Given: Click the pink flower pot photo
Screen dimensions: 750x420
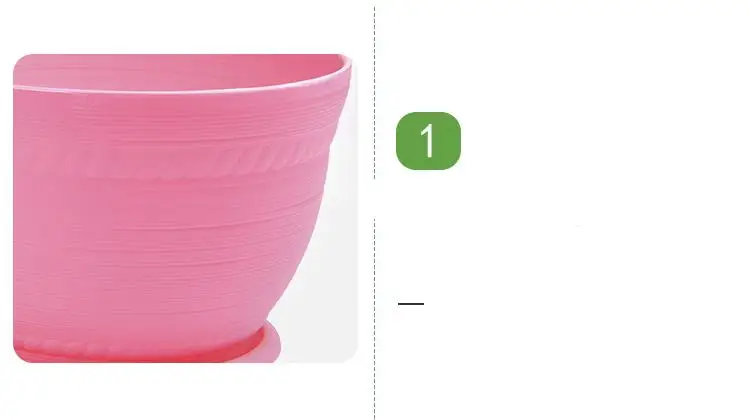Looking at the screenshot, I should (185, 208).
